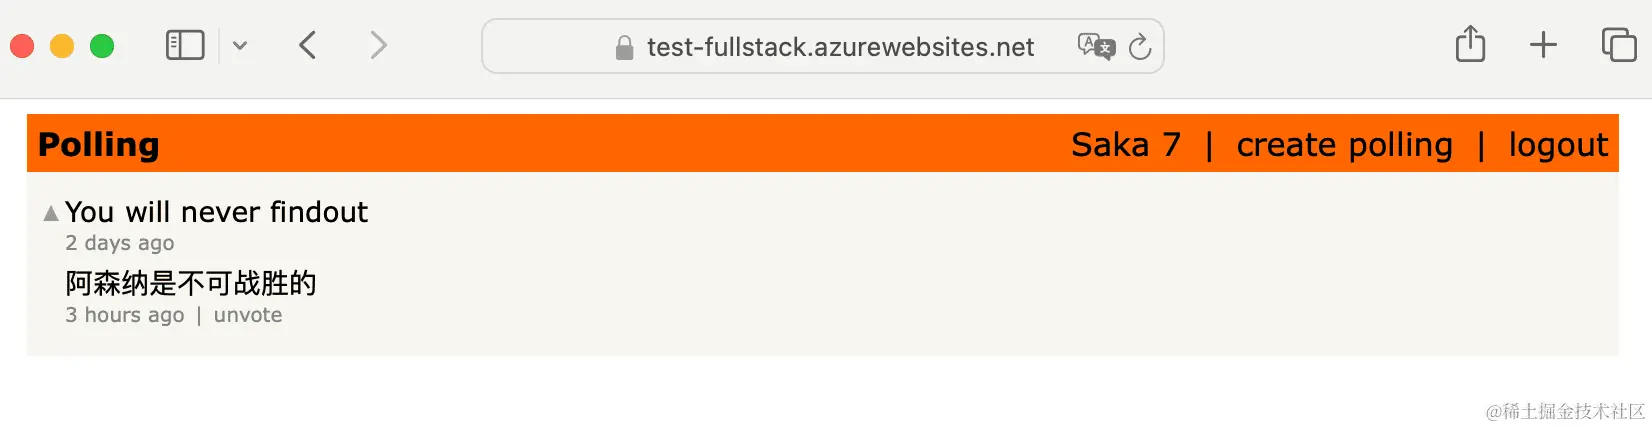
Task: Open the Saka 7 user link
Action: [x=1126, y=145]
